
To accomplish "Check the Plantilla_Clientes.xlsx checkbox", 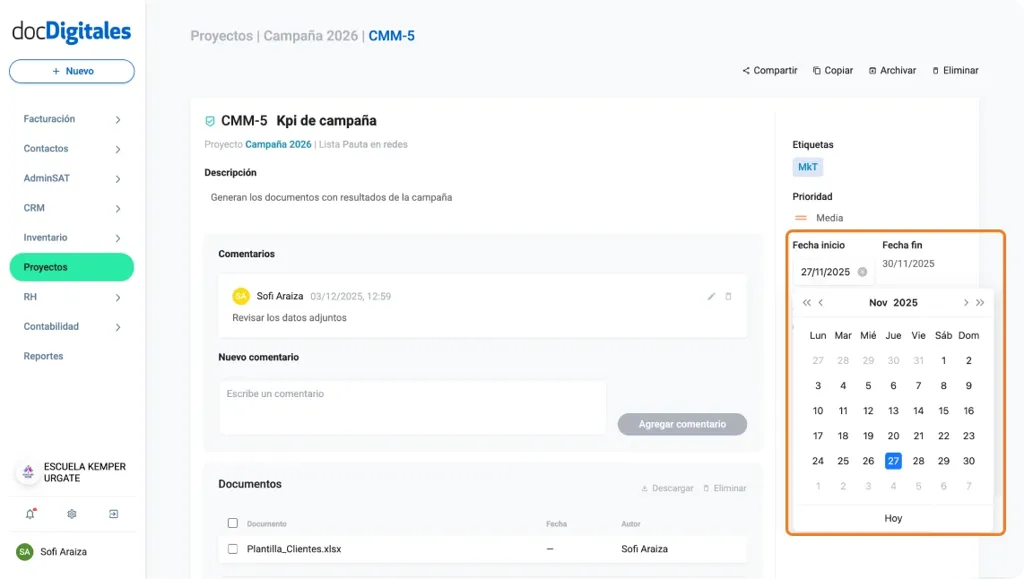I will click(231, 548).
